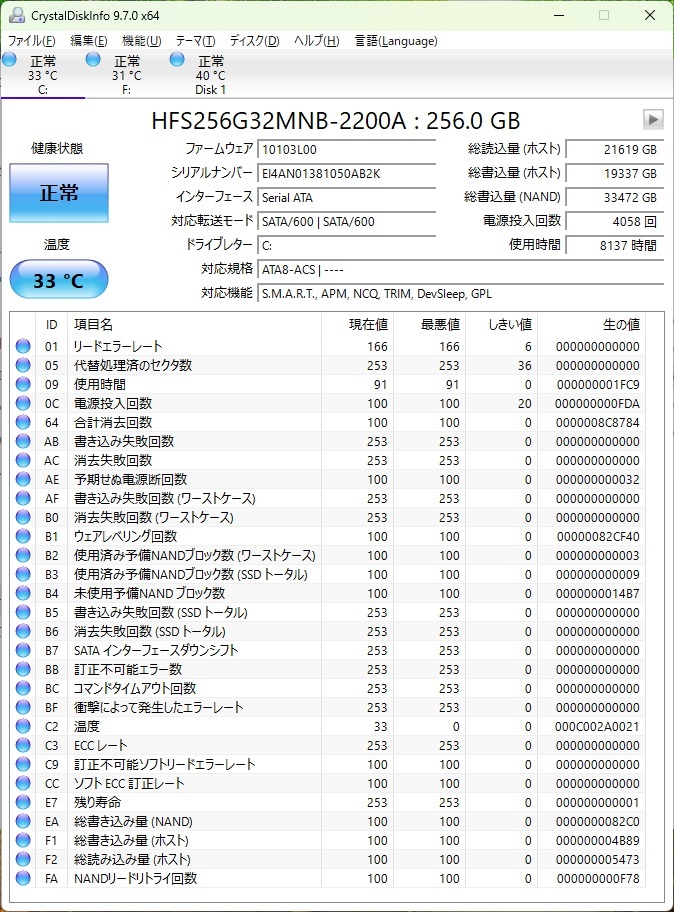Click the power on hours value 8137 時間
674x912 pixels.
point(614,245)
